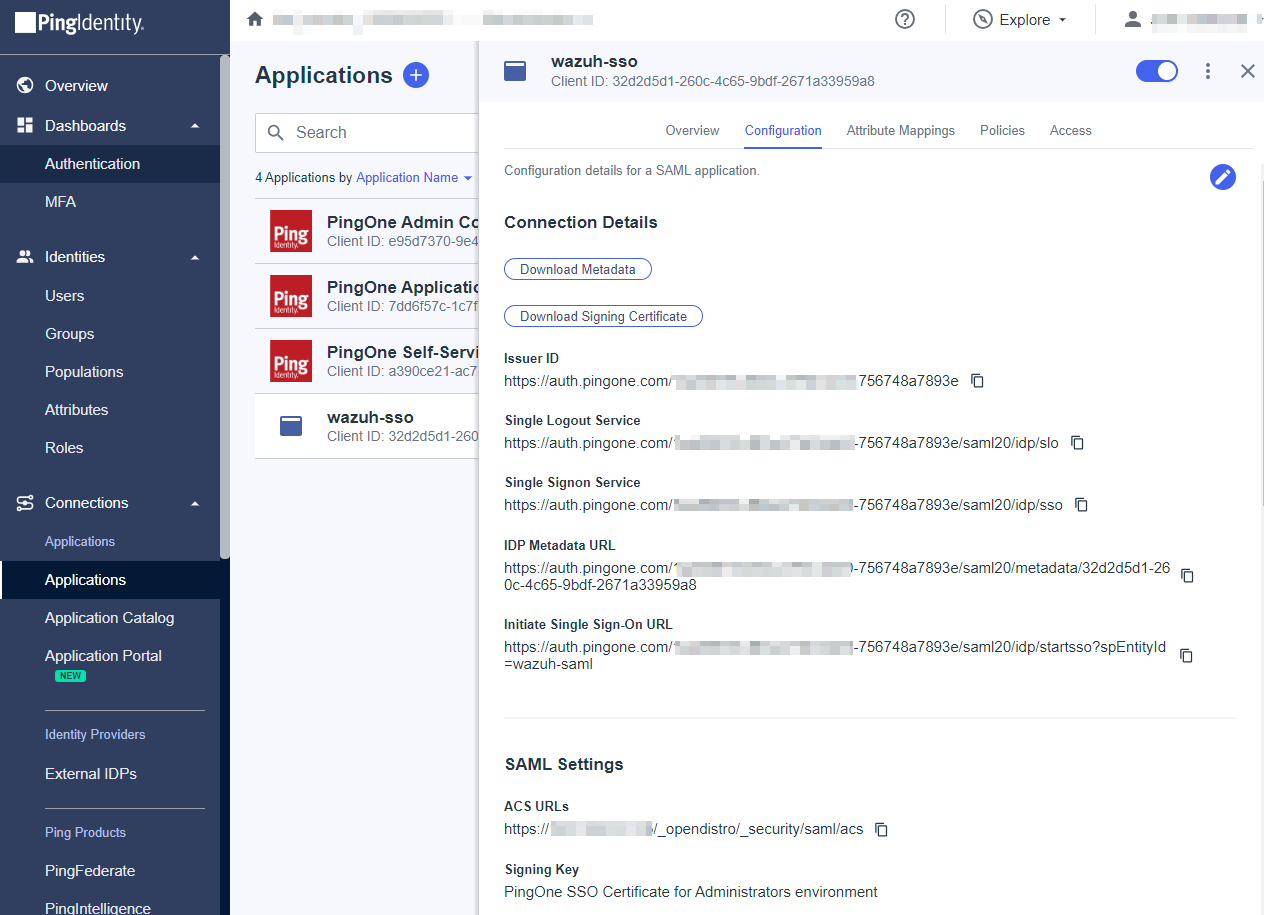Copy the Single Logout Service URL

(x=1077, y=443)
